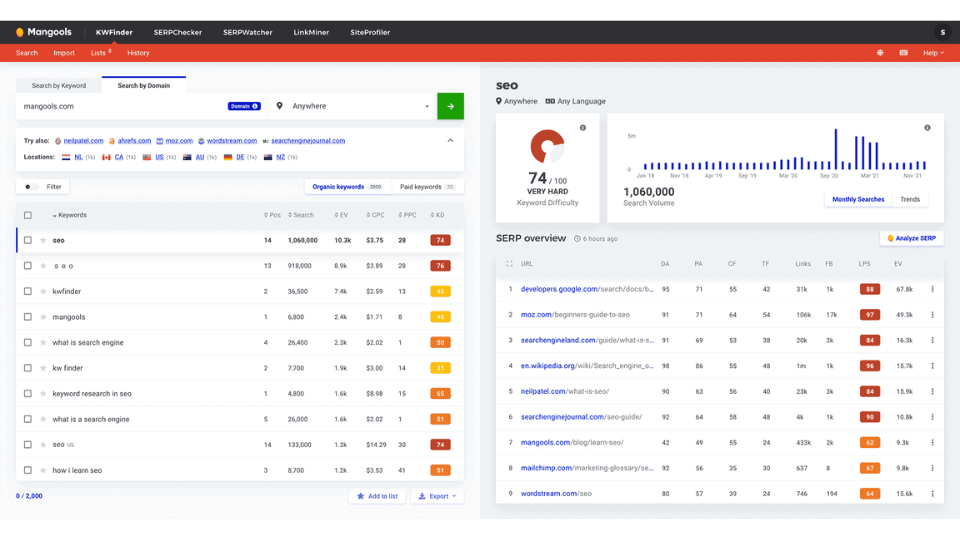960x540 pixels.
Task: Click the red 74 KD badge for seo
Action: (440, 241)
